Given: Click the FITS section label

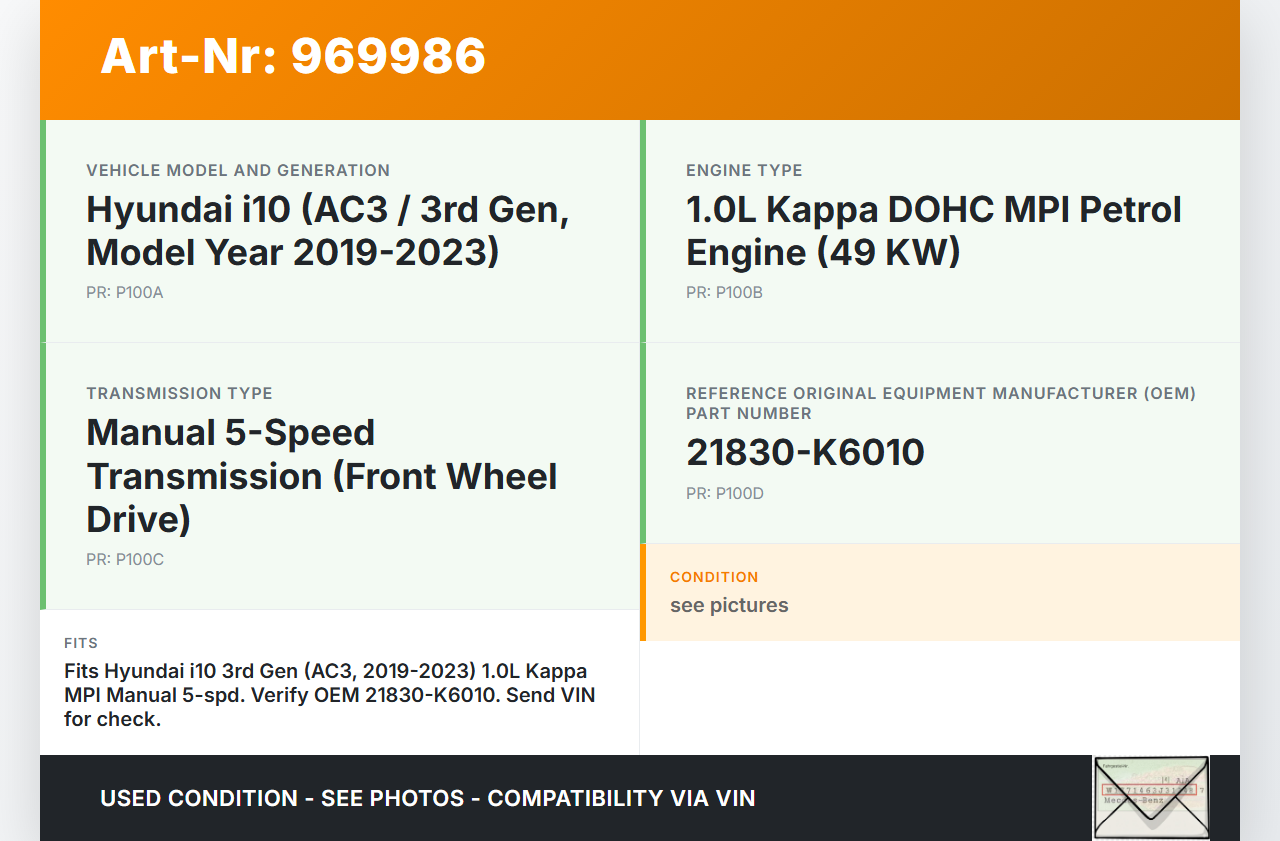Looking at the screenshot, I should tap(81, 643).
